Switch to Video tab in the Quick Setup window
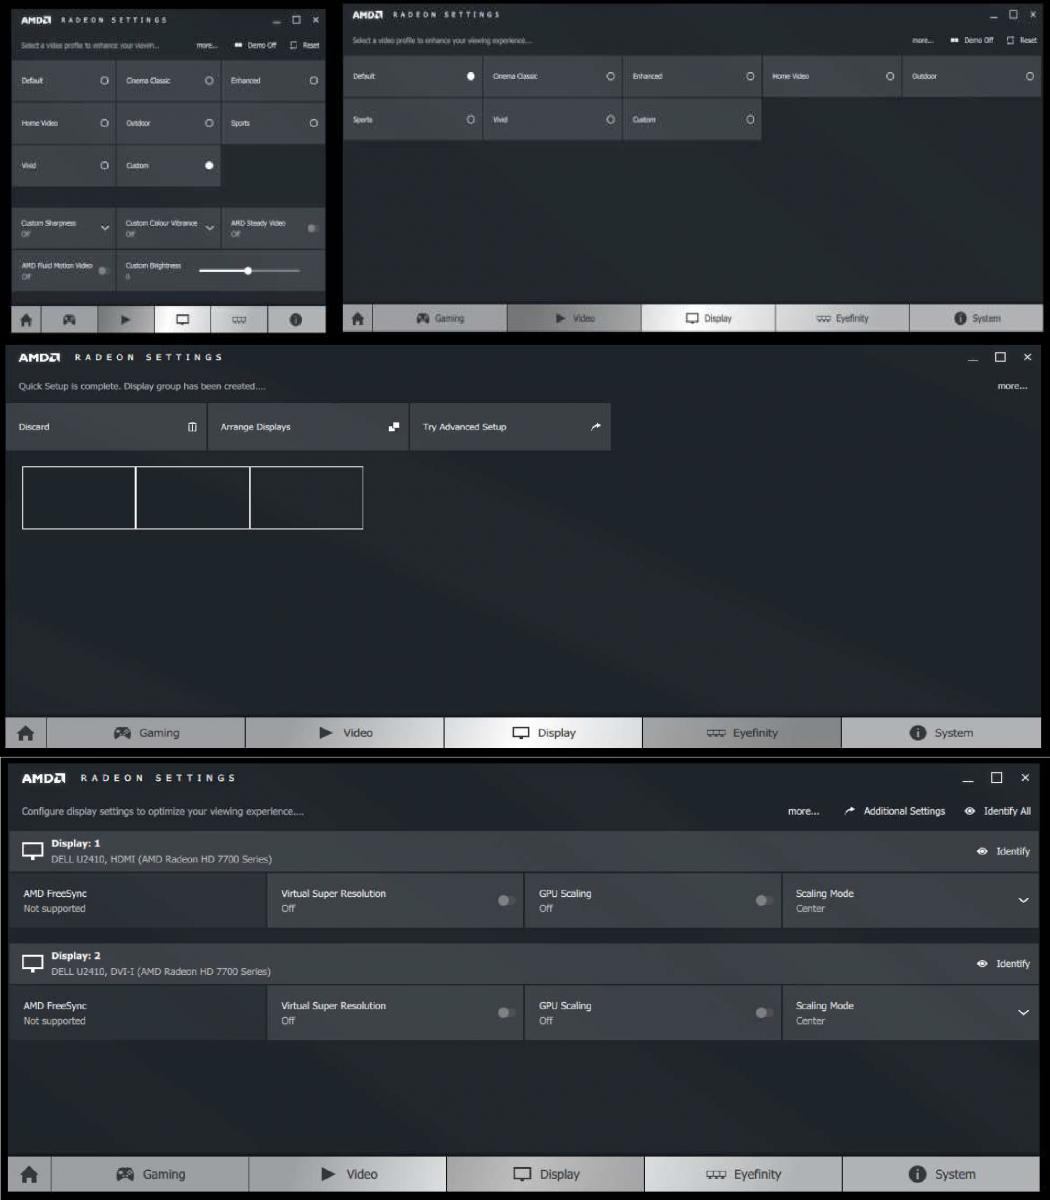The height and width of the screenshot is (1200, 1050). tap(345, 732)
